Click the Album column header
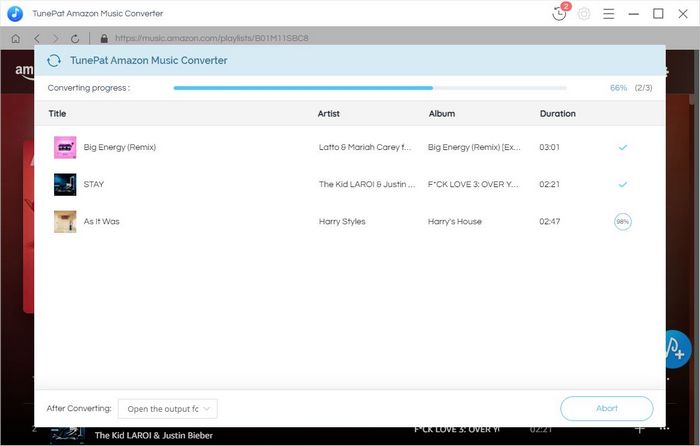 [x=442, y=113]
